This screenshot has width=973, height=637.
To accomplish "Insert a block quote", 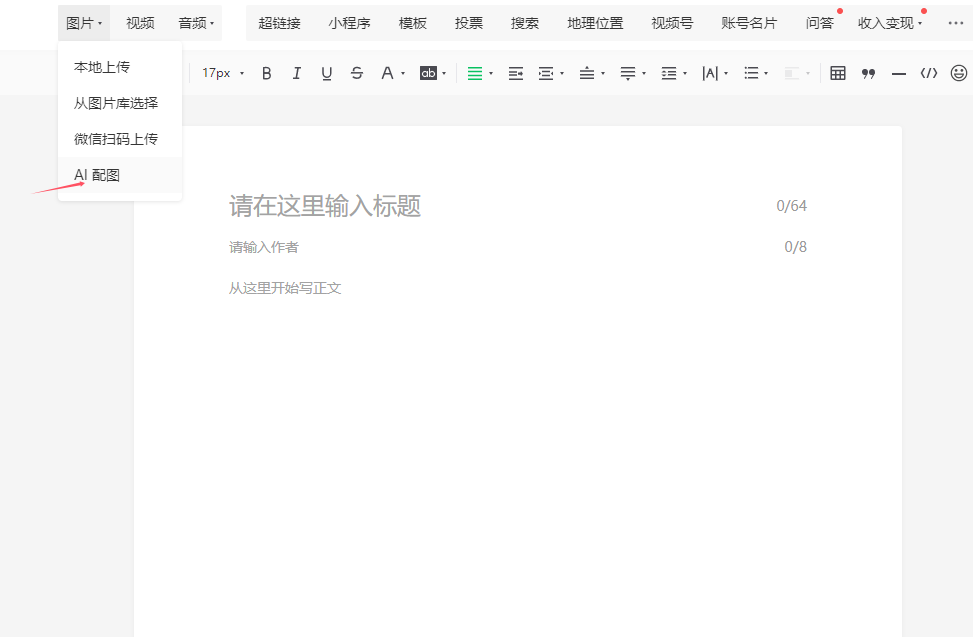I will pyautogui.click(x=868, y=73).
